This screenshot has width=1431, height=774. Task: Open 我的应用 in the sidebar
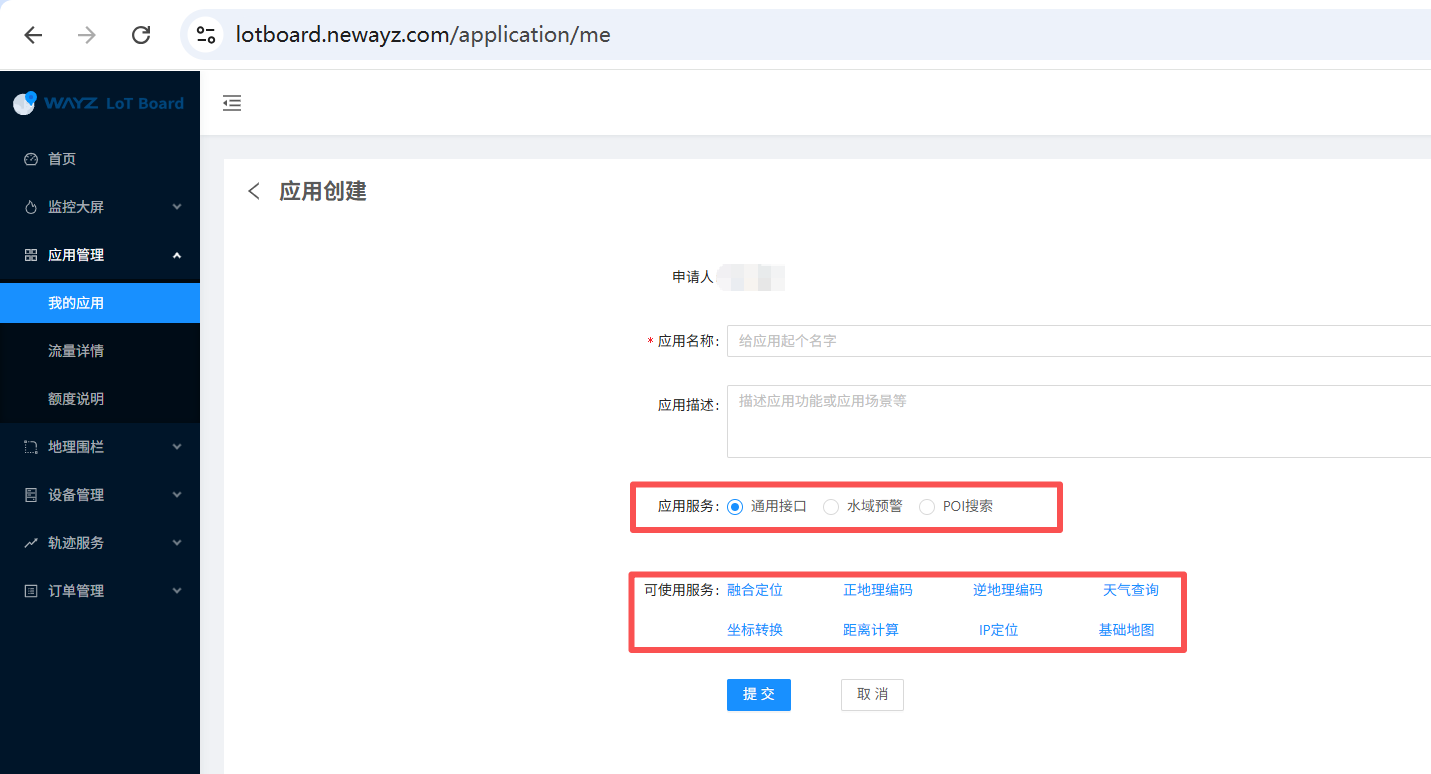[x=100, y=303]
